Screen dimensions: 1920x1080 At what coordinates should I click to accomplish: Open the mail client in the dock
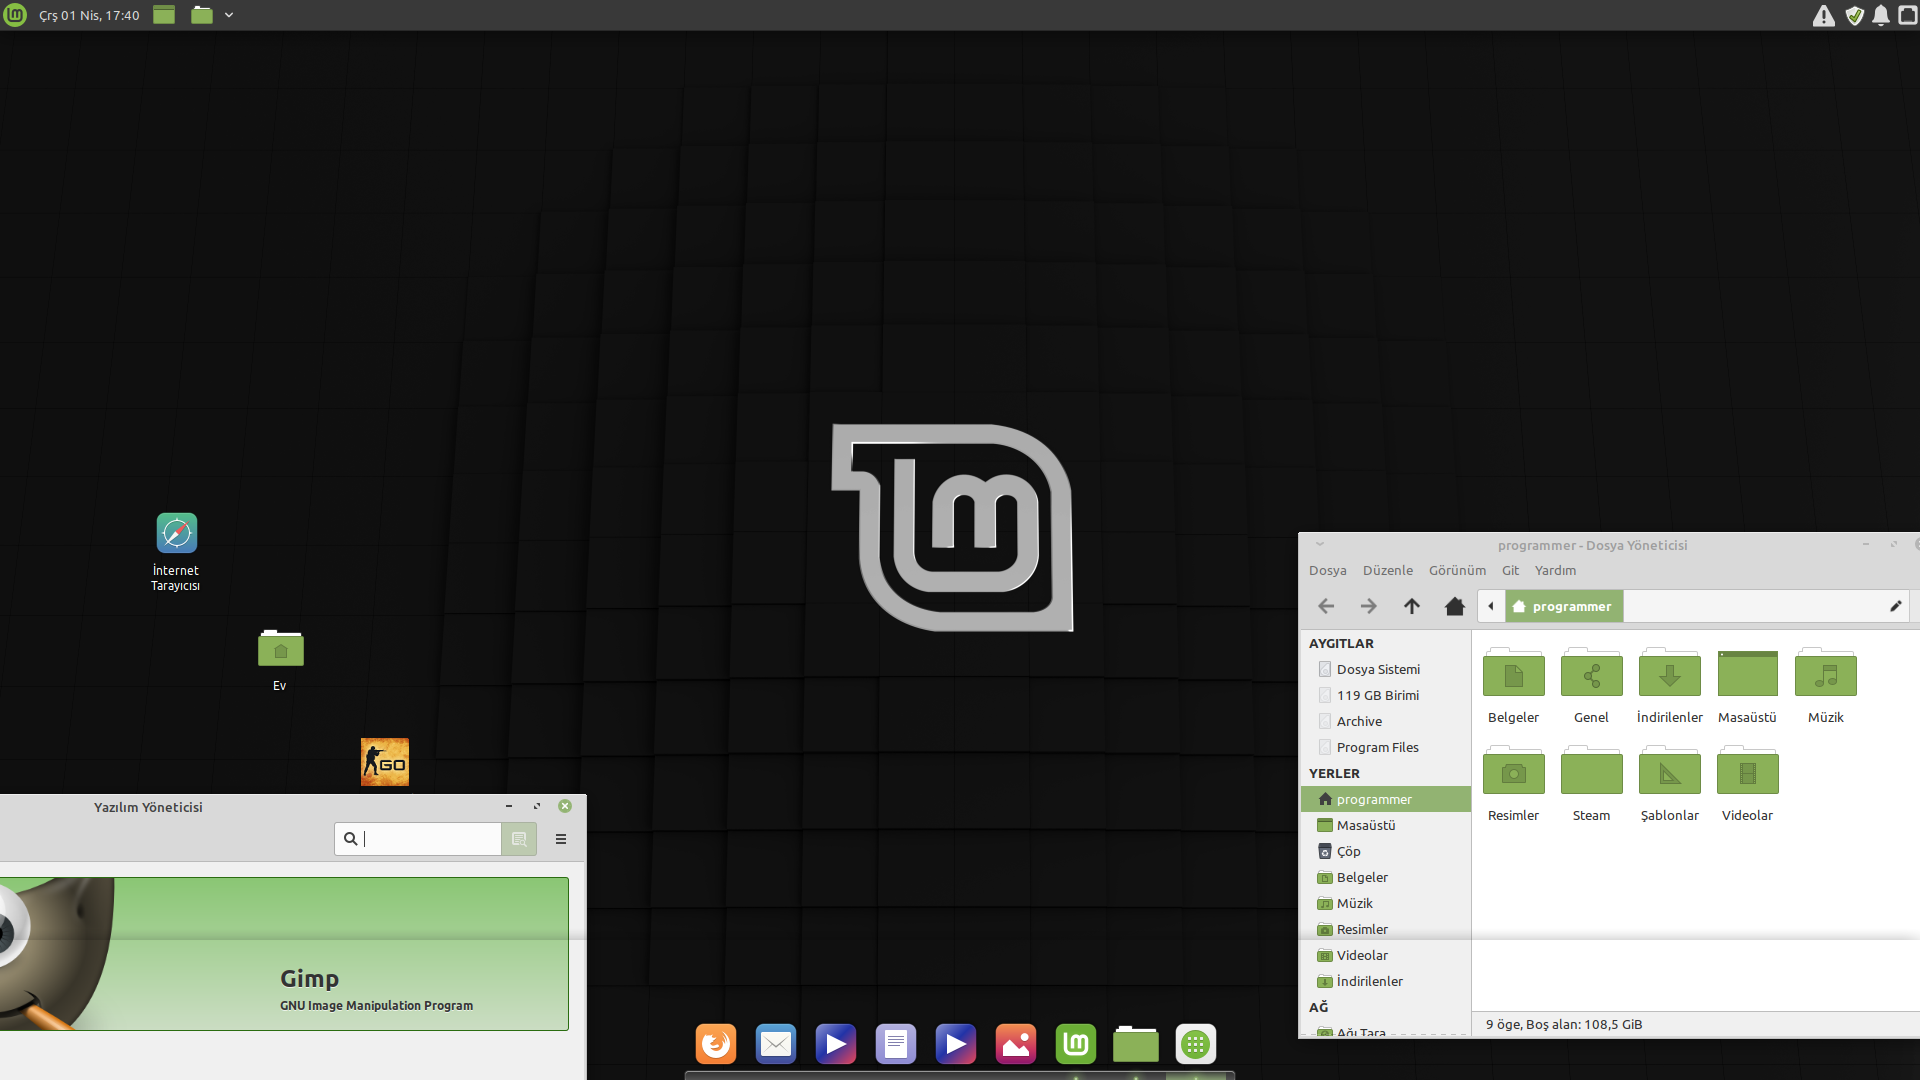click(x=776, y=1044)
